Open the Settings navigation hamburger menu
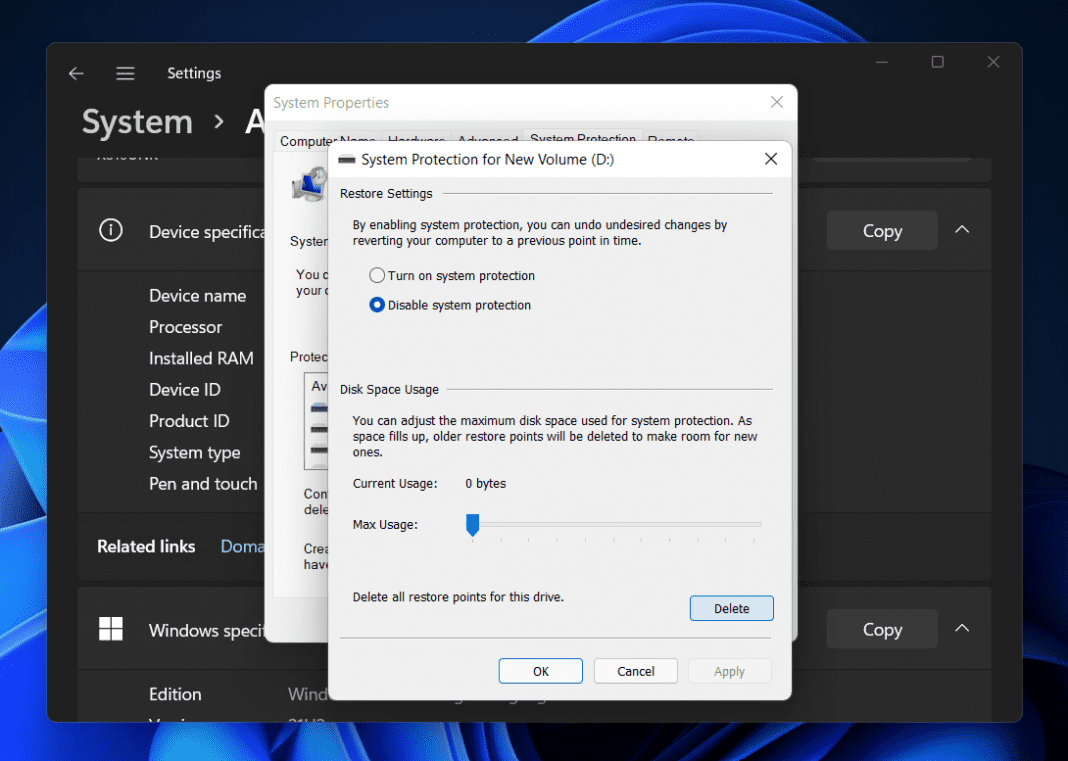This screenshot has width=1068, height=761. [125, 73]
